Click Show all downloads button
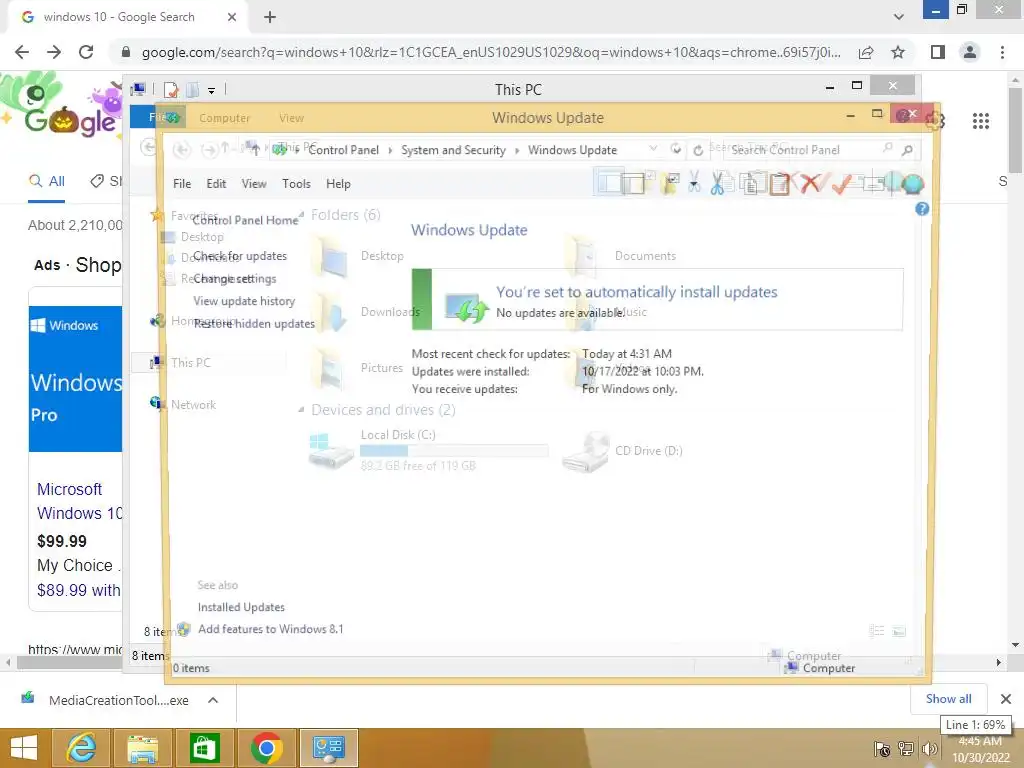The height and width of the screenshot is (768, 1024). [948, 699]
